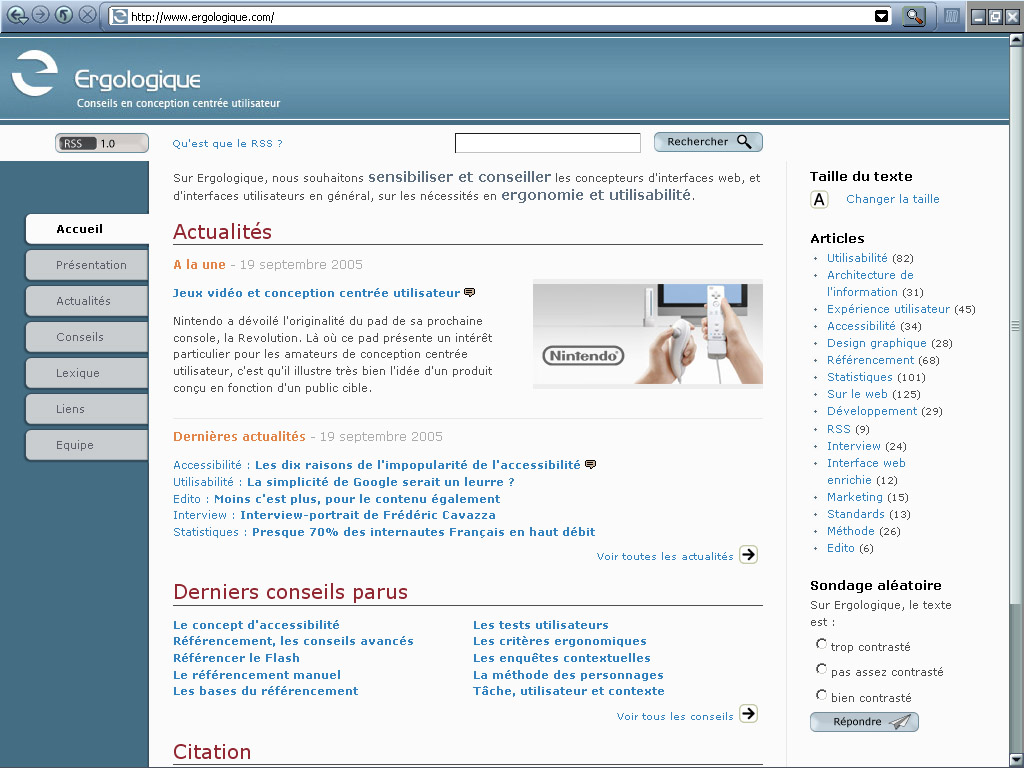Open the Conseils navigation tab
Screen dimensions: 1024x768
click(88, 337)
